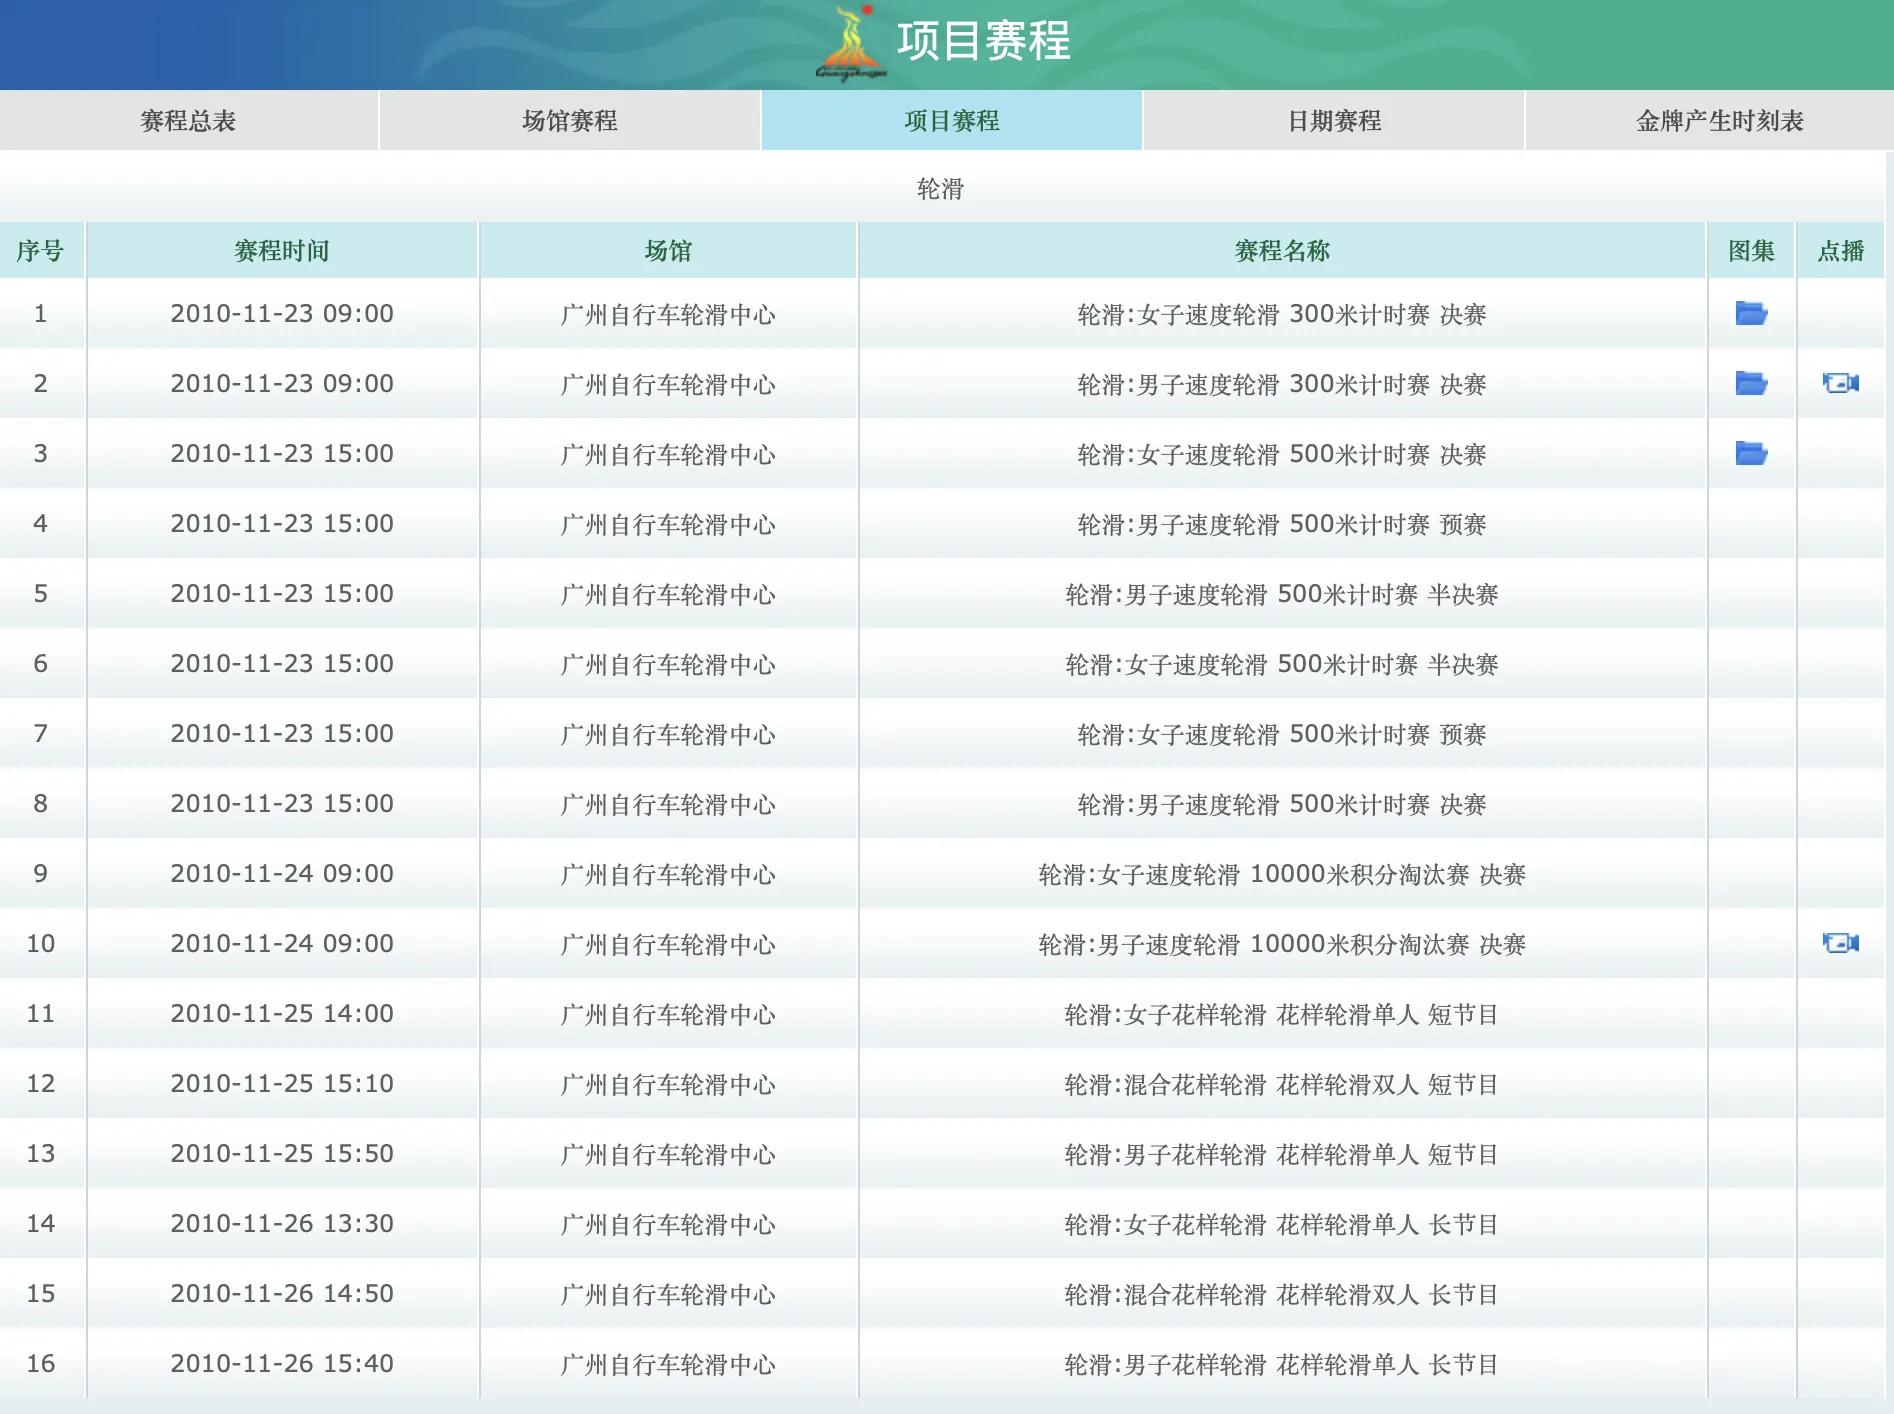Click the 图集 column header

[x=1748, y=251]
